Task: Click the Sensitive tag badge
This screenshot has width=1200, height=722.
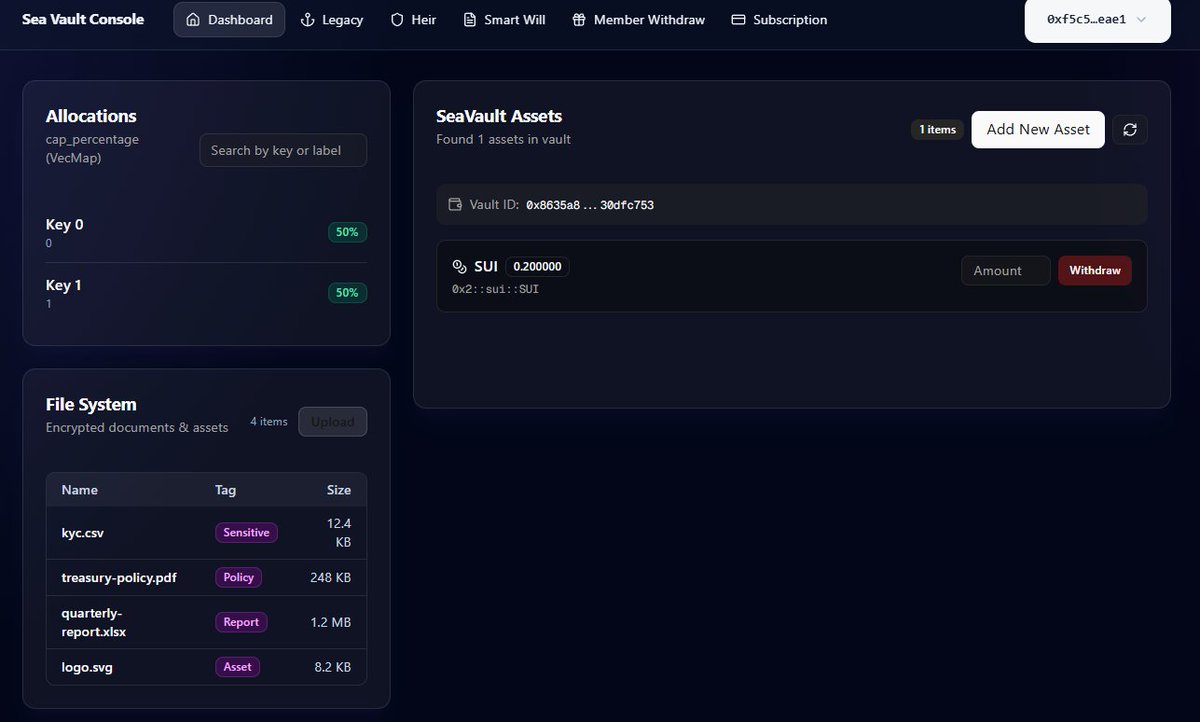Action: click(246, 533)
